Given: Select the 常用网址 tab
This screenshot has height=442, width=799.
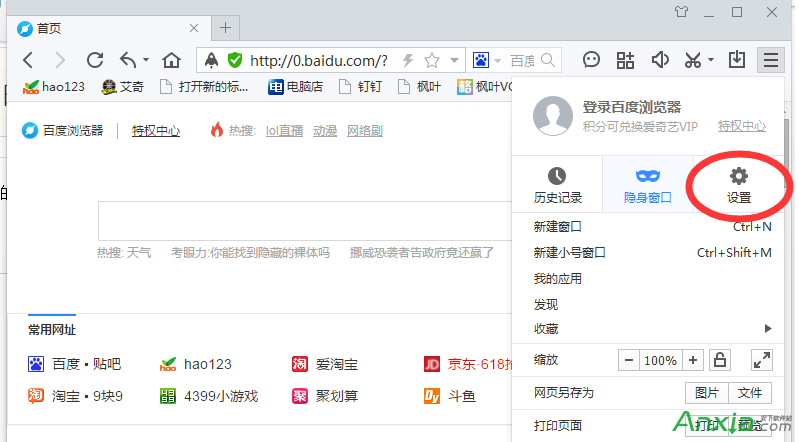Looking at the screenshot, I should pyautogui.click(x=52, y=330).
